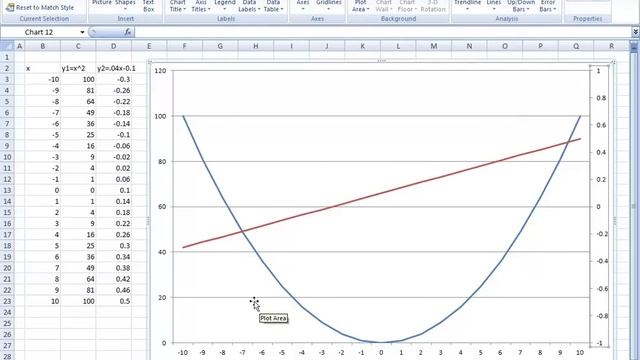This screenshot has width=640, height=360.
Task: Select cell D13 containing 0.1
Action: coord(113,190)
